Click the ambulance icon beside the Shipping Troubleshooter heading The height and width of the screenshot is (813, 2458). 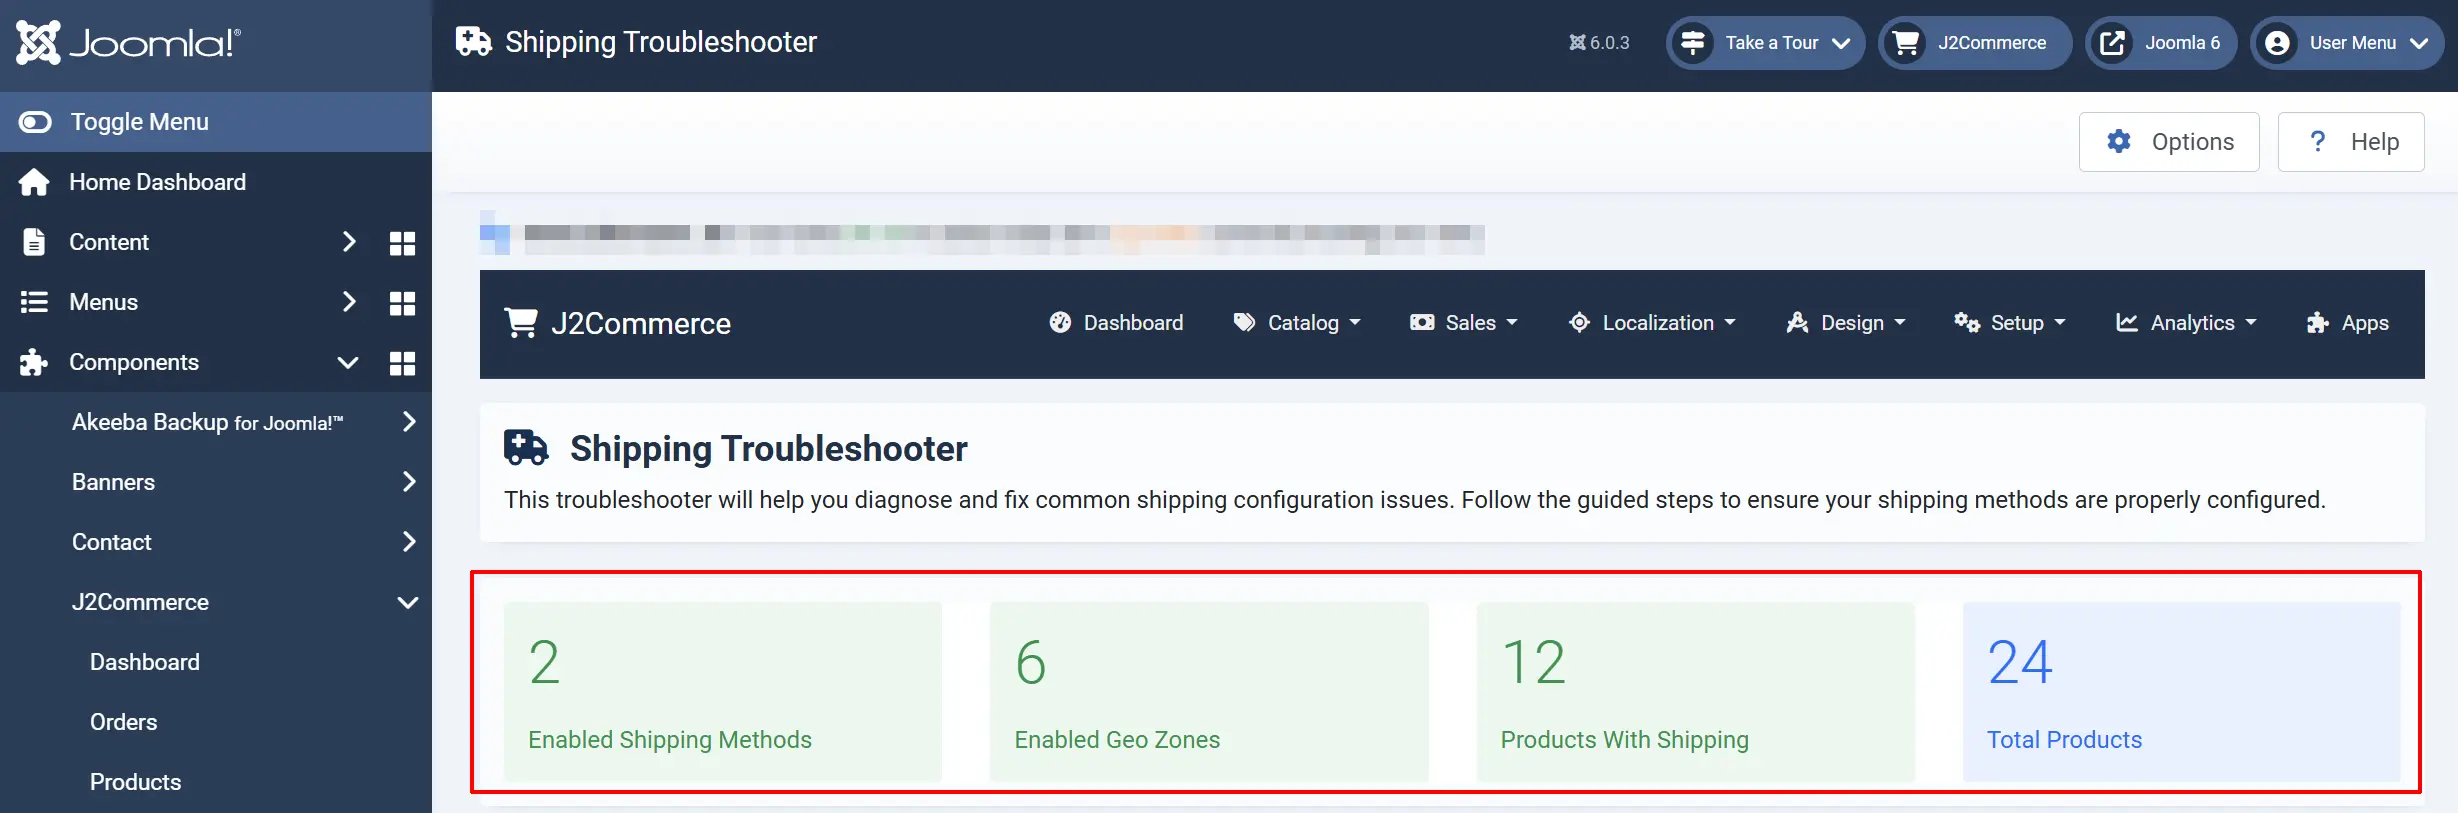coord(526,448)
